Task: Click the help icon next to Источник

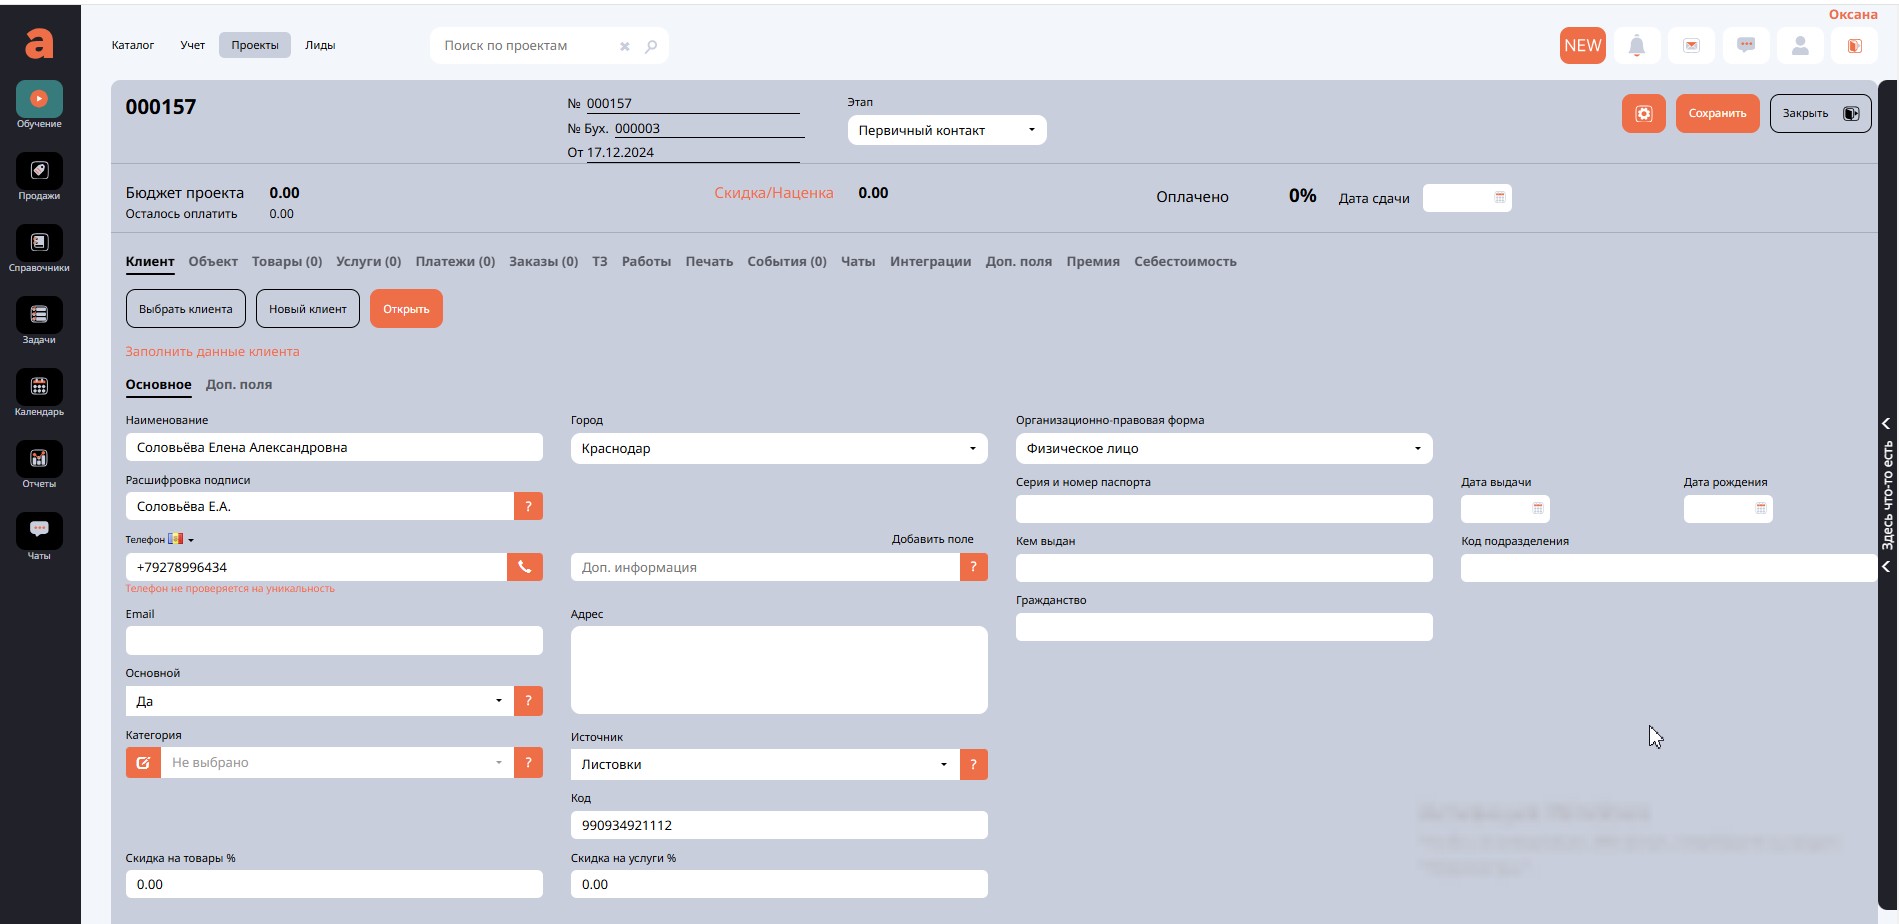Action: (973, 765)
